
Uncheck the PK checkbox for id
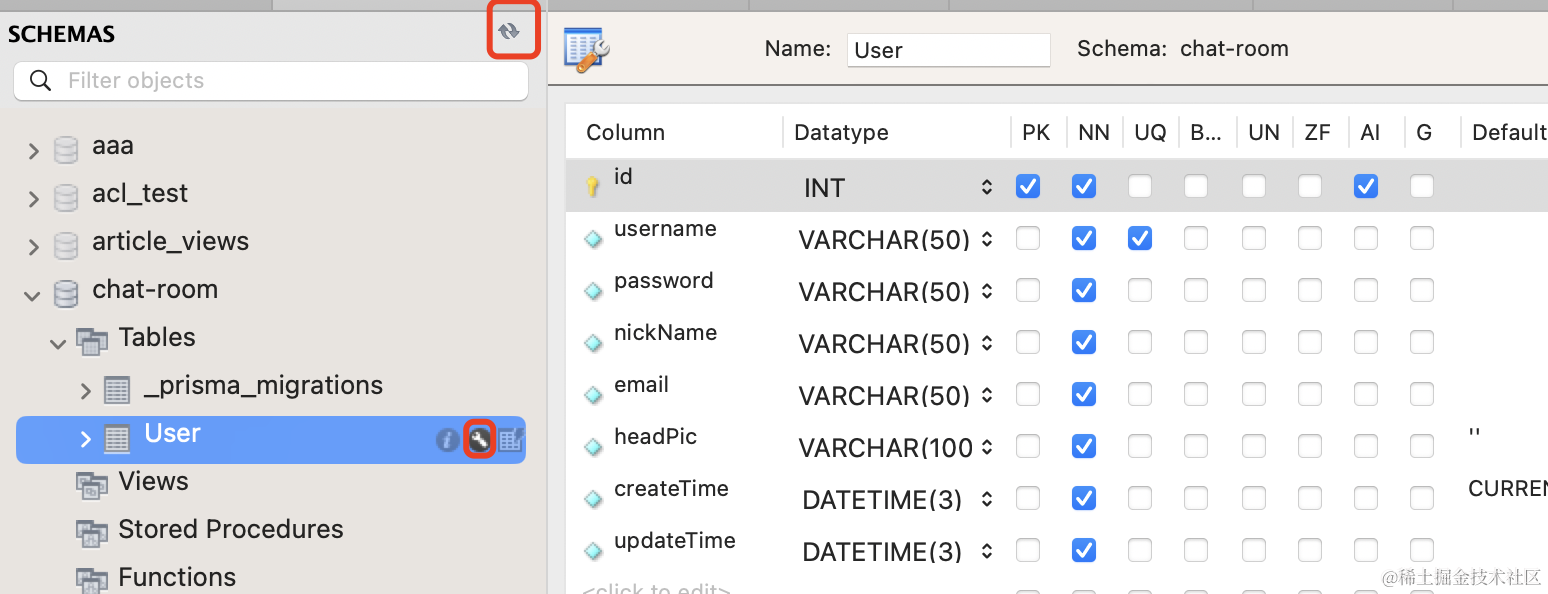click(x=1028, y=186)
